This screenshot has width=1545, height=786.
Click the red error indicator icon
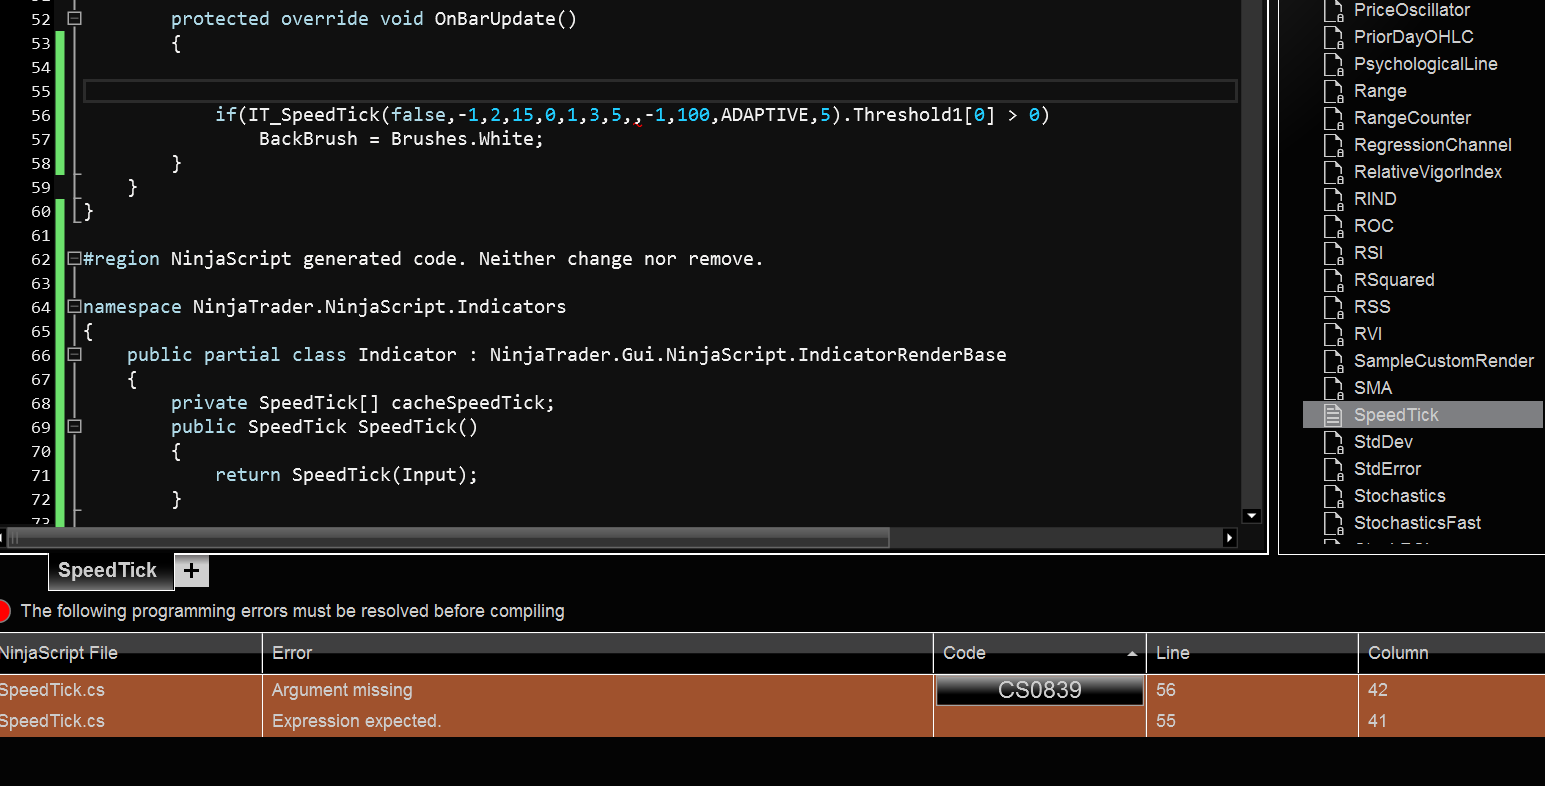tap(4, 611)
